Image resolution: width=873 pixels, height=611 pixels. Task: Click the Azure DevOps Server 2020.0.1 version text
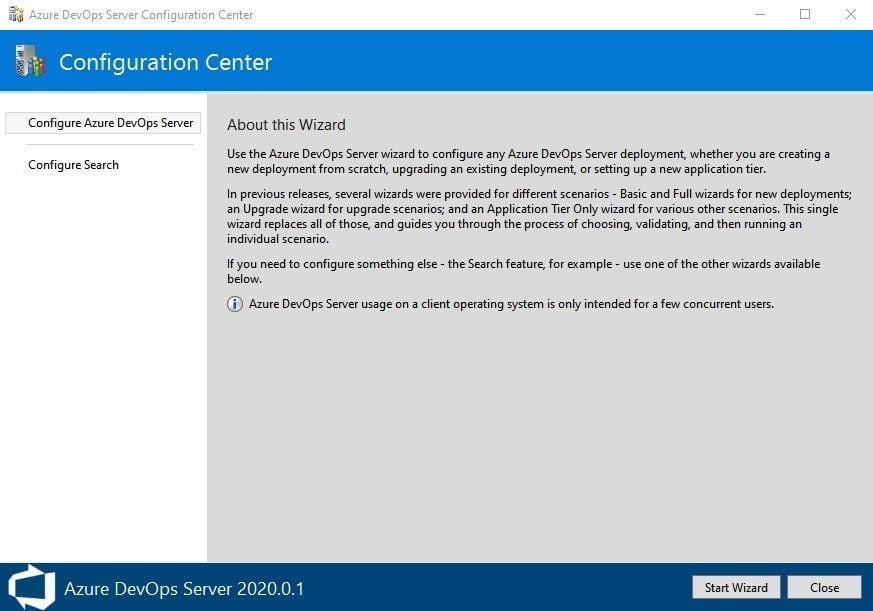point(184,588)
